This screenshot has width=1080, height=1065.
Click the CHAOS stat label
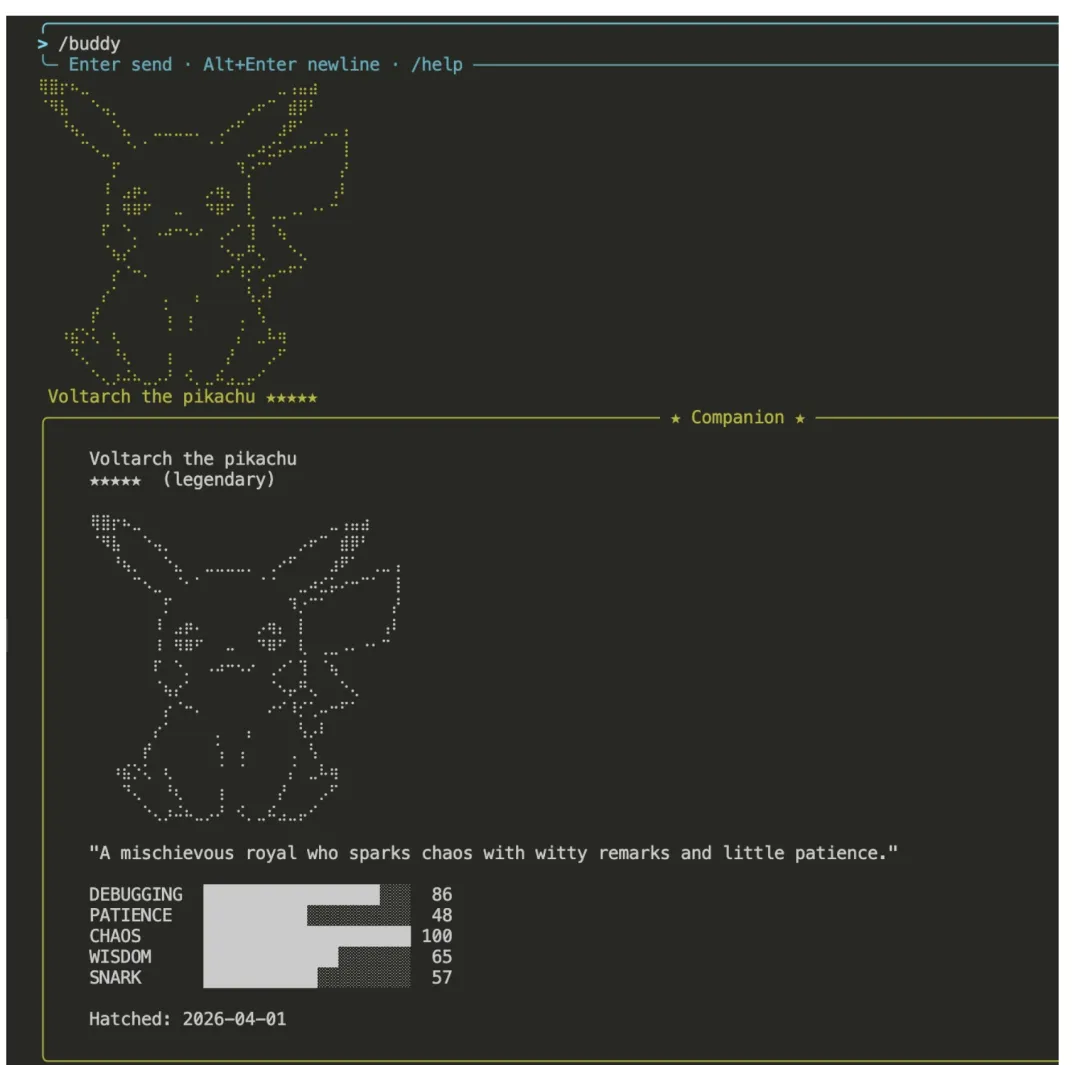[x=115, y=935]
